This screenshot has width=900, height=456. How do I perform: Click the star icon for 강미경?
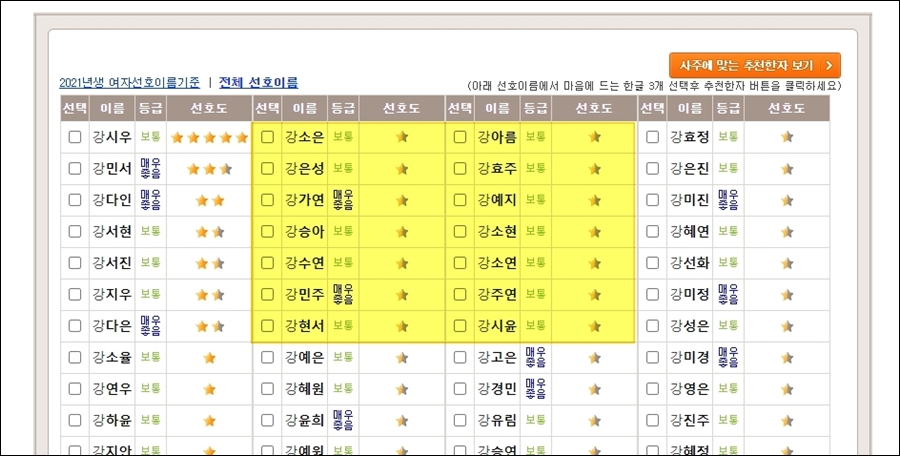[x=787, y=358]
